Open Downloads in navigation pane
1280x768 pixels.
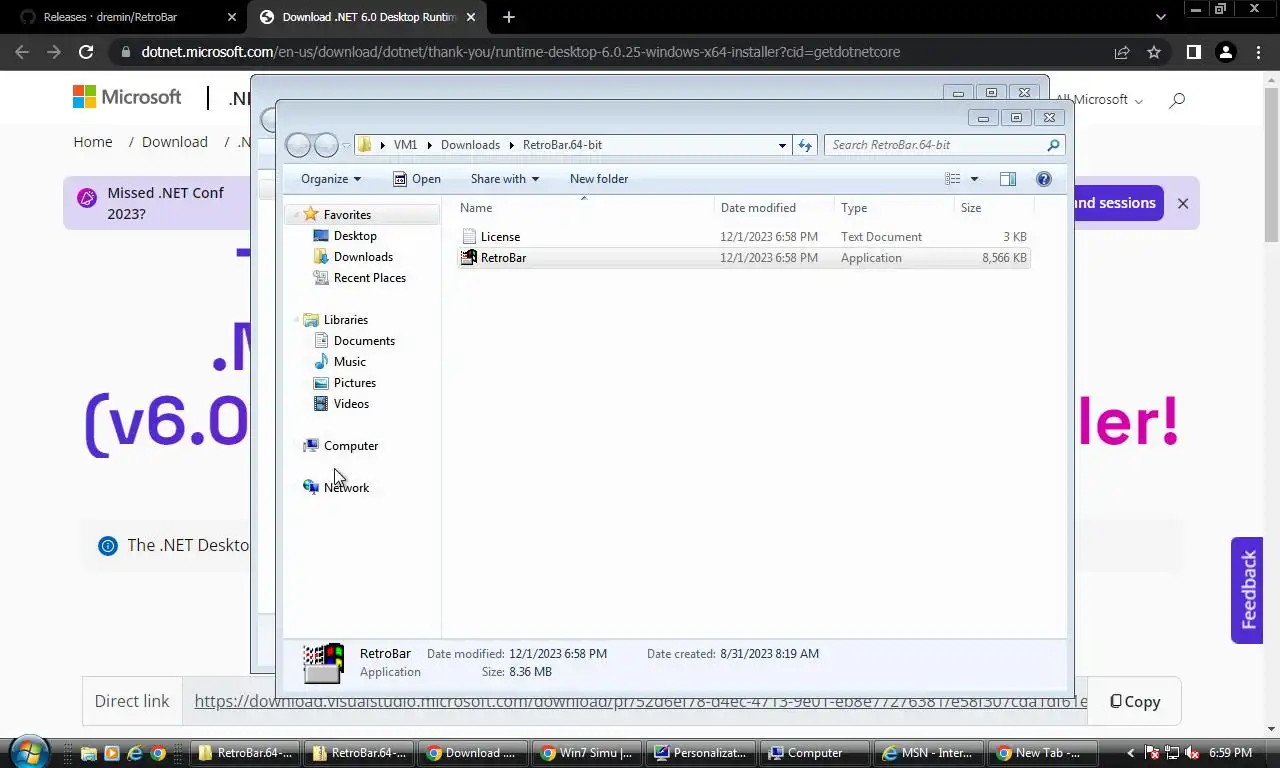(363, 257)
